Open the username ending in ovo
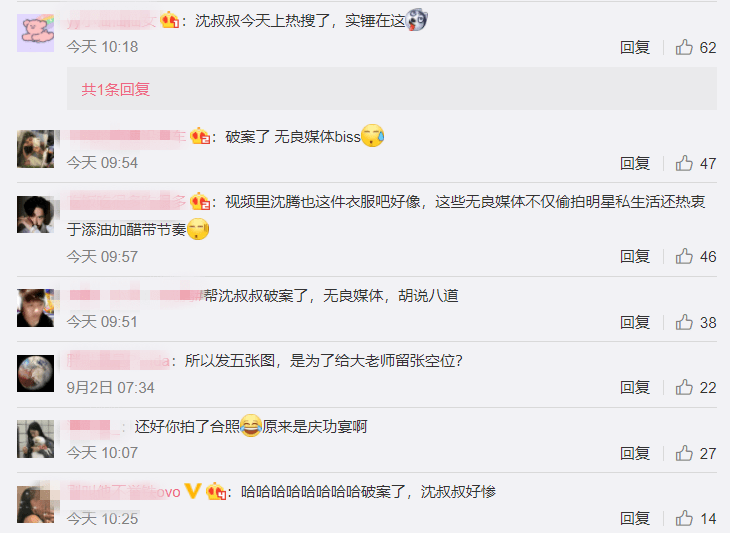 tap(124, 492)
